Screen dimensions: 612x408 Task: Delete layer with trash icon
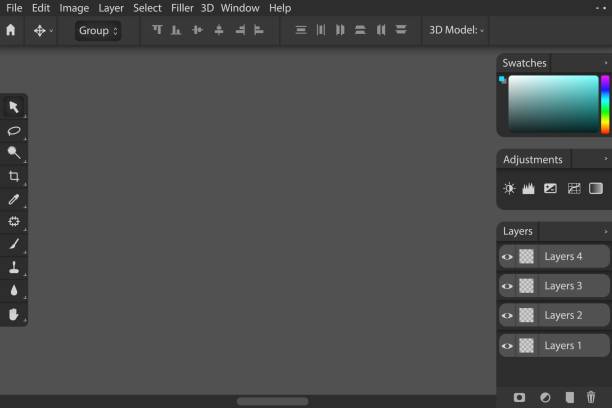tap(591, 397)
